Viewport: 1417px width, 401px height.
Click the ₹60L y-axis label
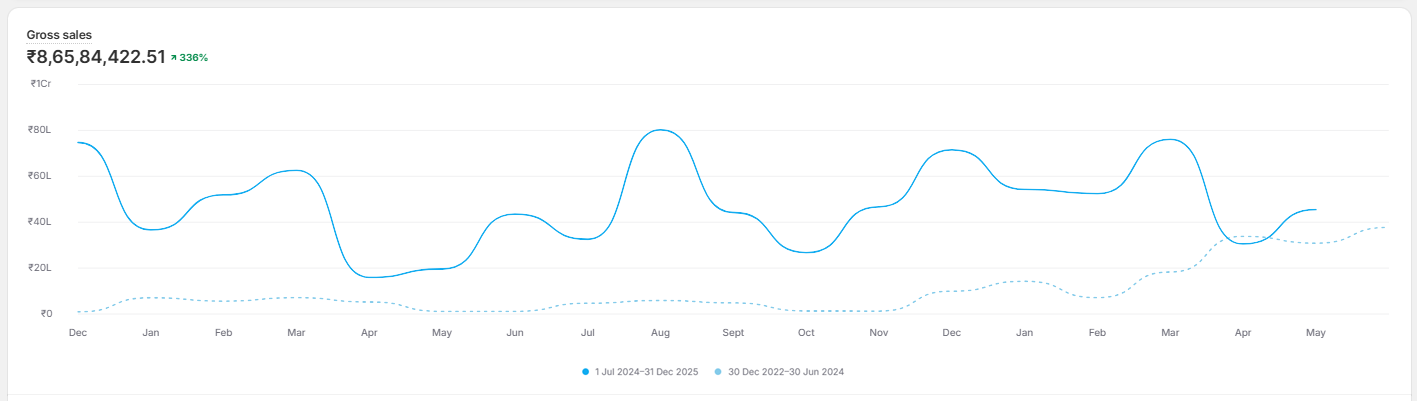coord(40,176)
